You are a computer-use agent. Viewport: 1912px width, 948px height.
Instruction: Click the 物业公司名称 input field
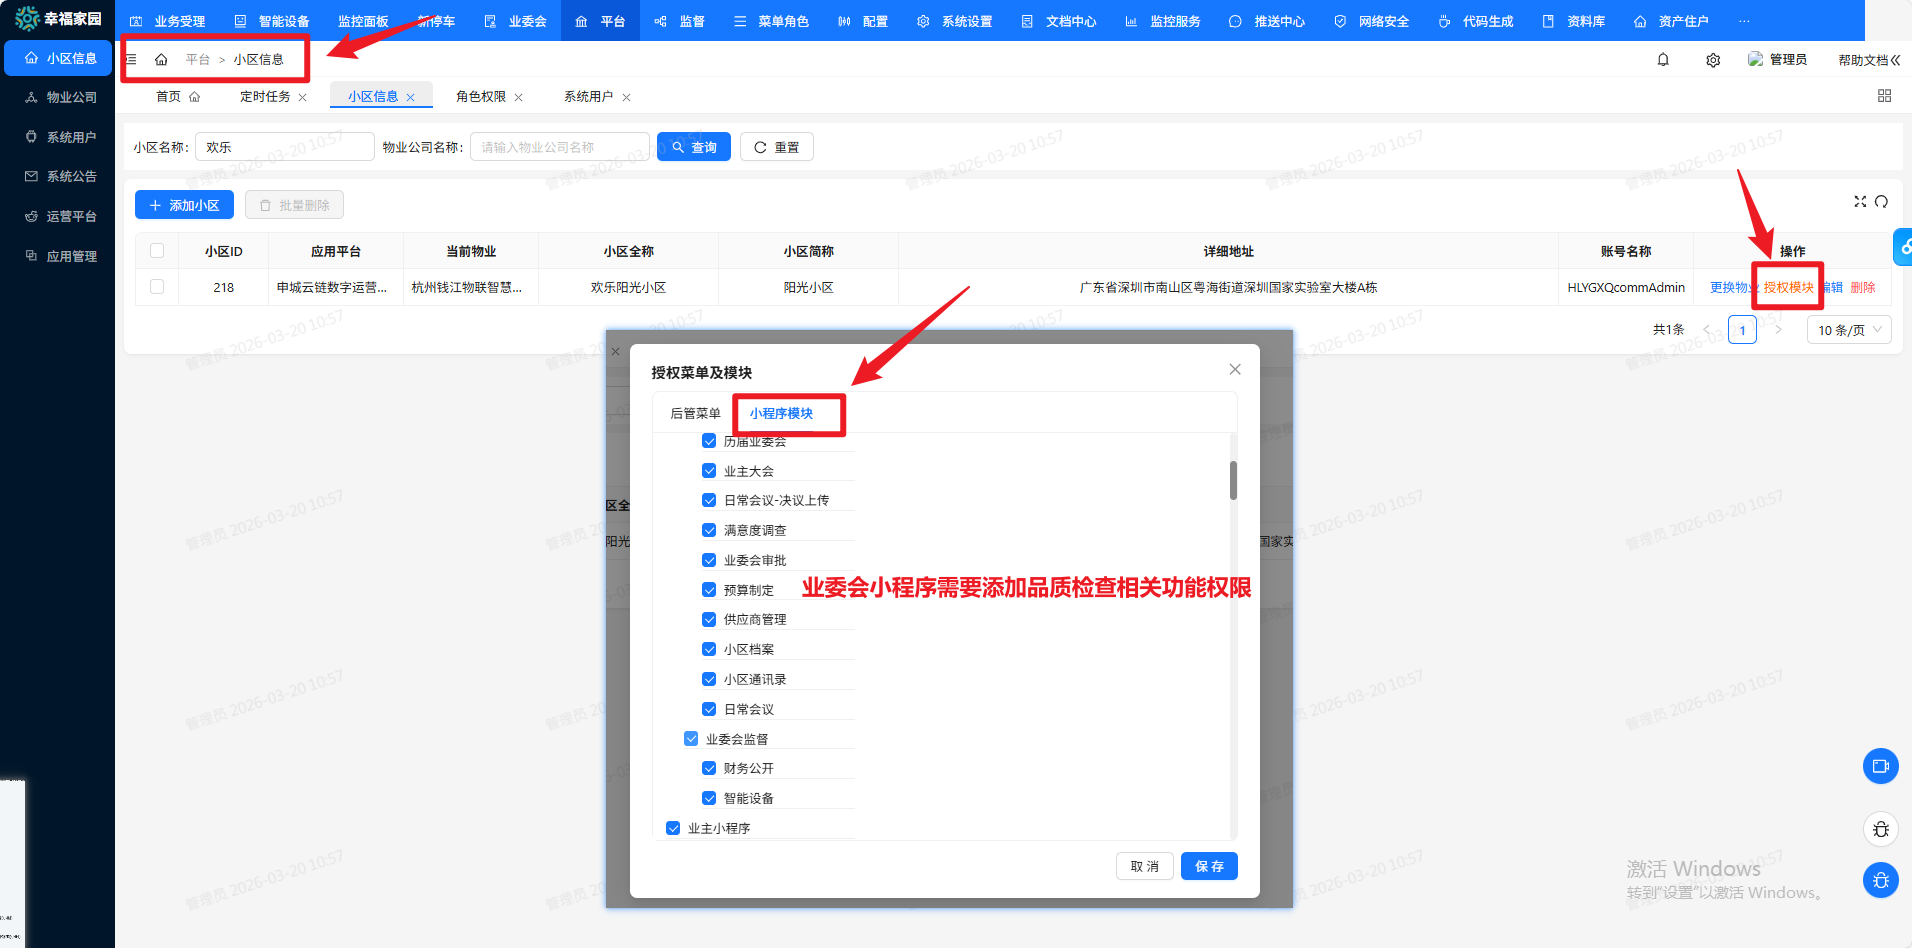(x=559, y=147)
